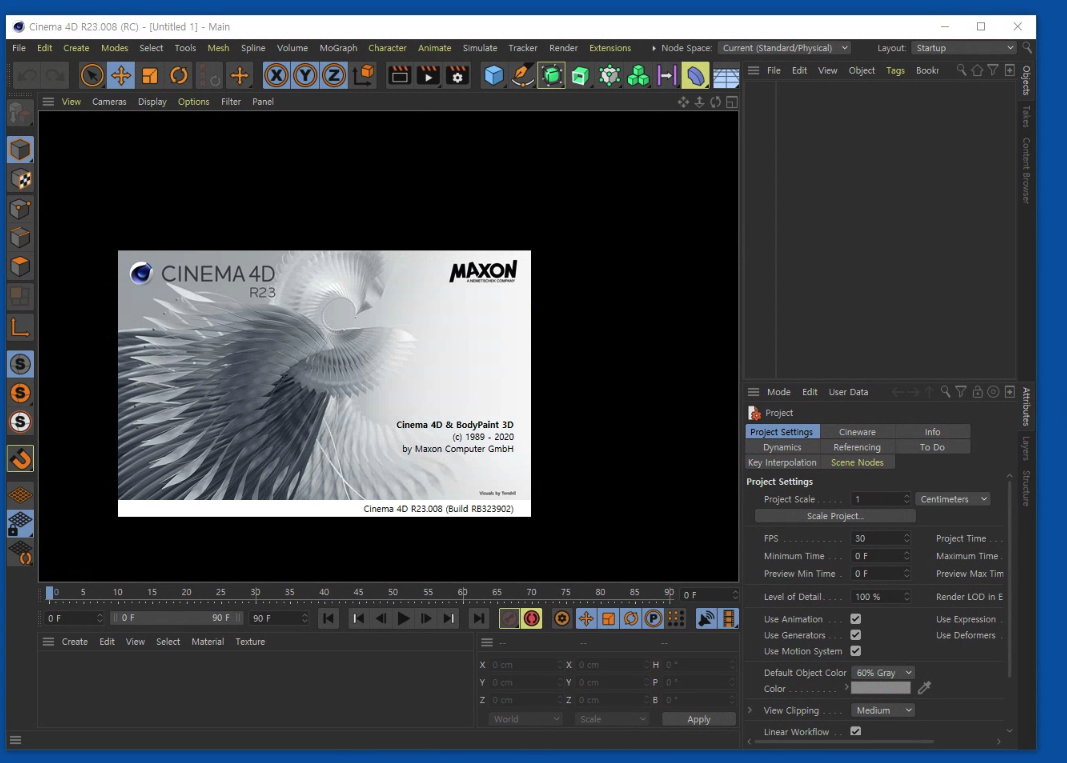This screenshot has width=1067, height=763.
Task: Click the MoGraph Cloner icon
Action: (609, 76)
